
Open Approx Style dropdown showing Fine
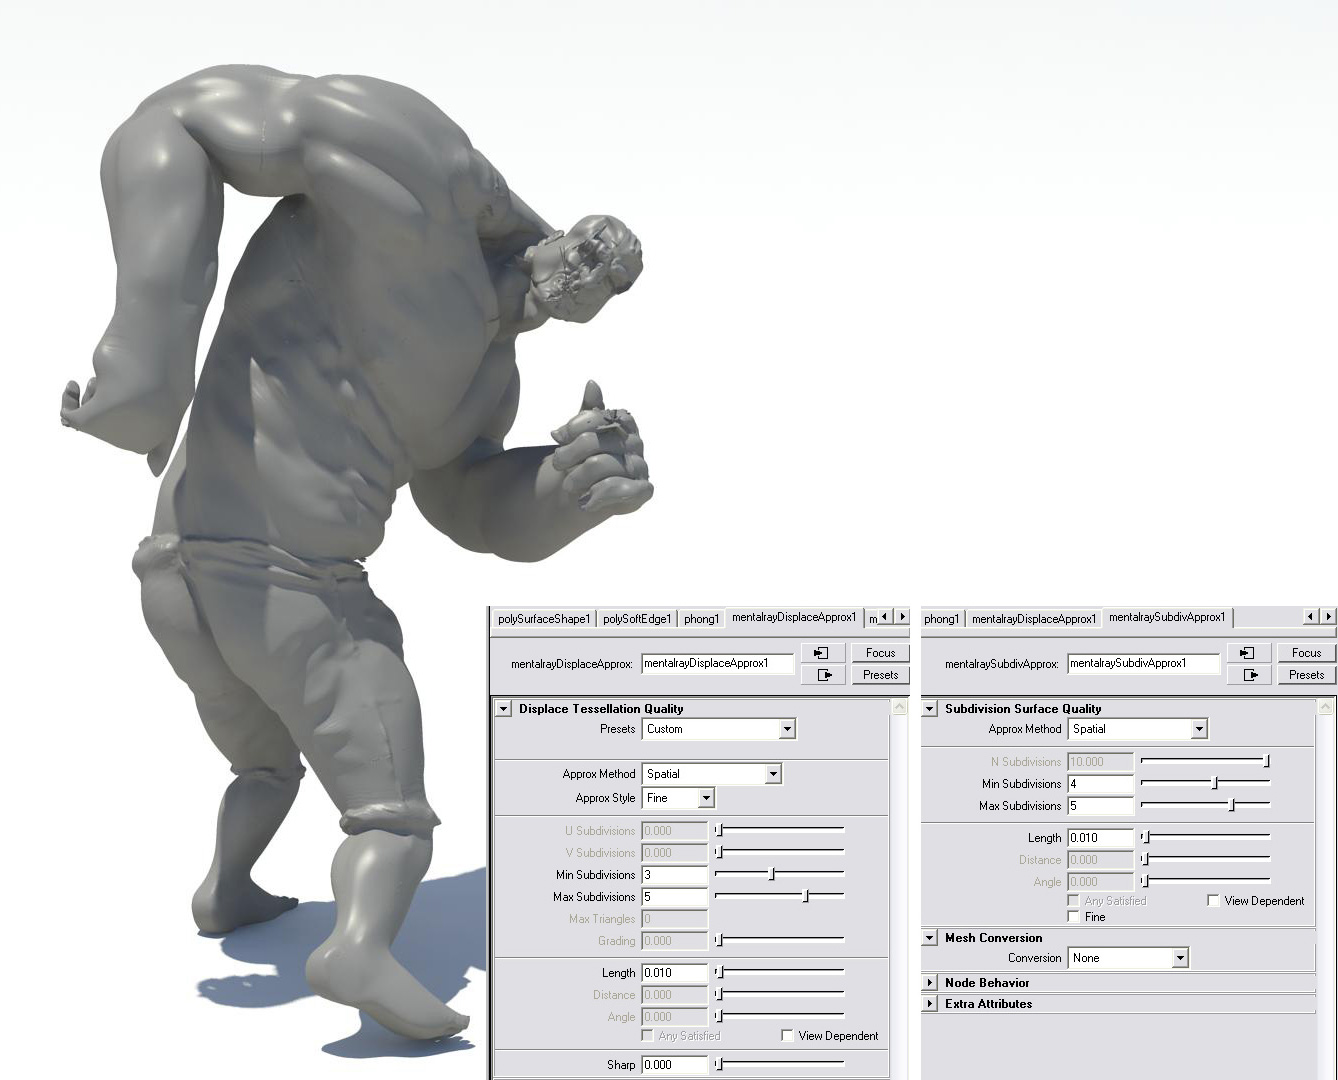pyautogui.click(x=678, y=798)
